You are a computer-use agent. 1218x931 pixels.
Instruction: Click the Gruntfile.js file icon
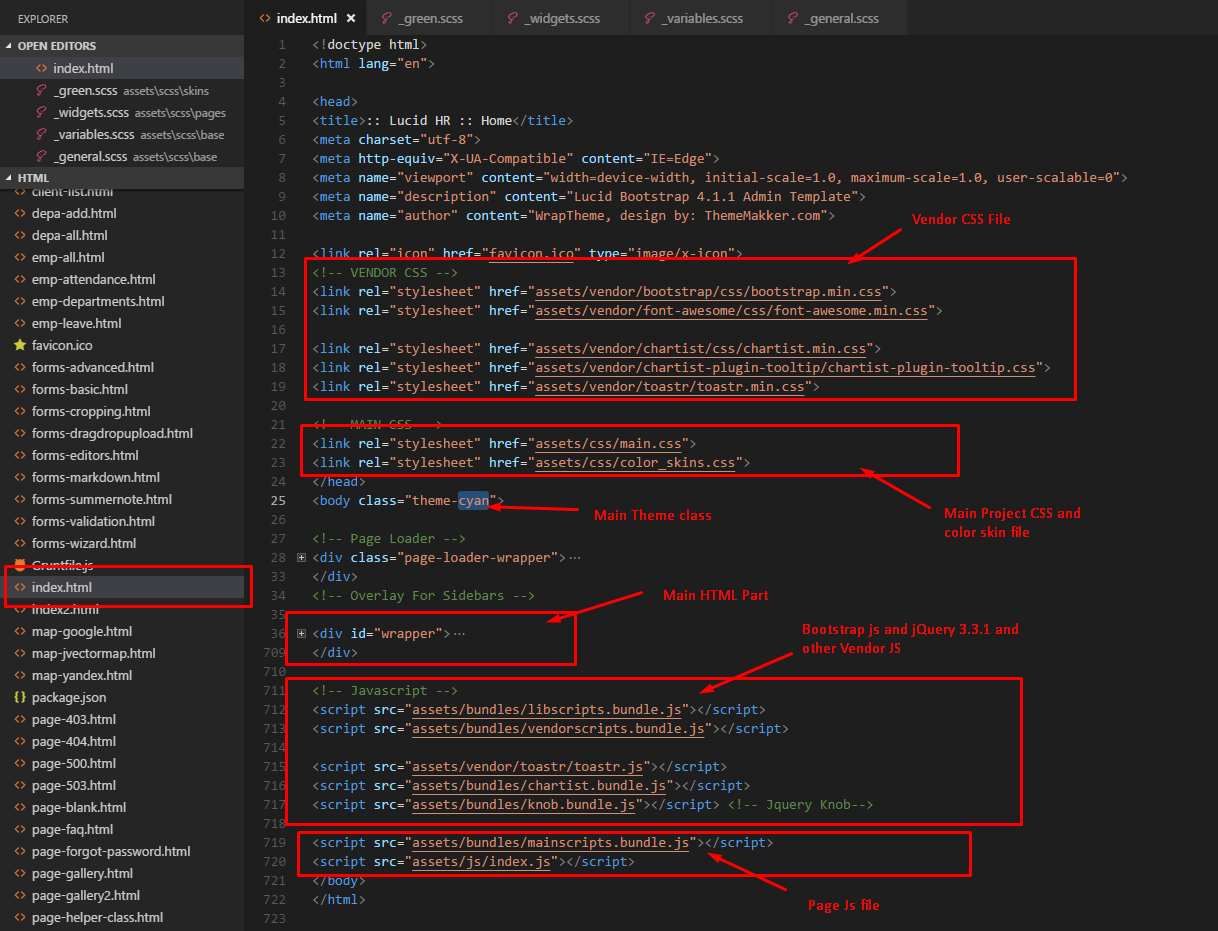[x=20, y=565]
